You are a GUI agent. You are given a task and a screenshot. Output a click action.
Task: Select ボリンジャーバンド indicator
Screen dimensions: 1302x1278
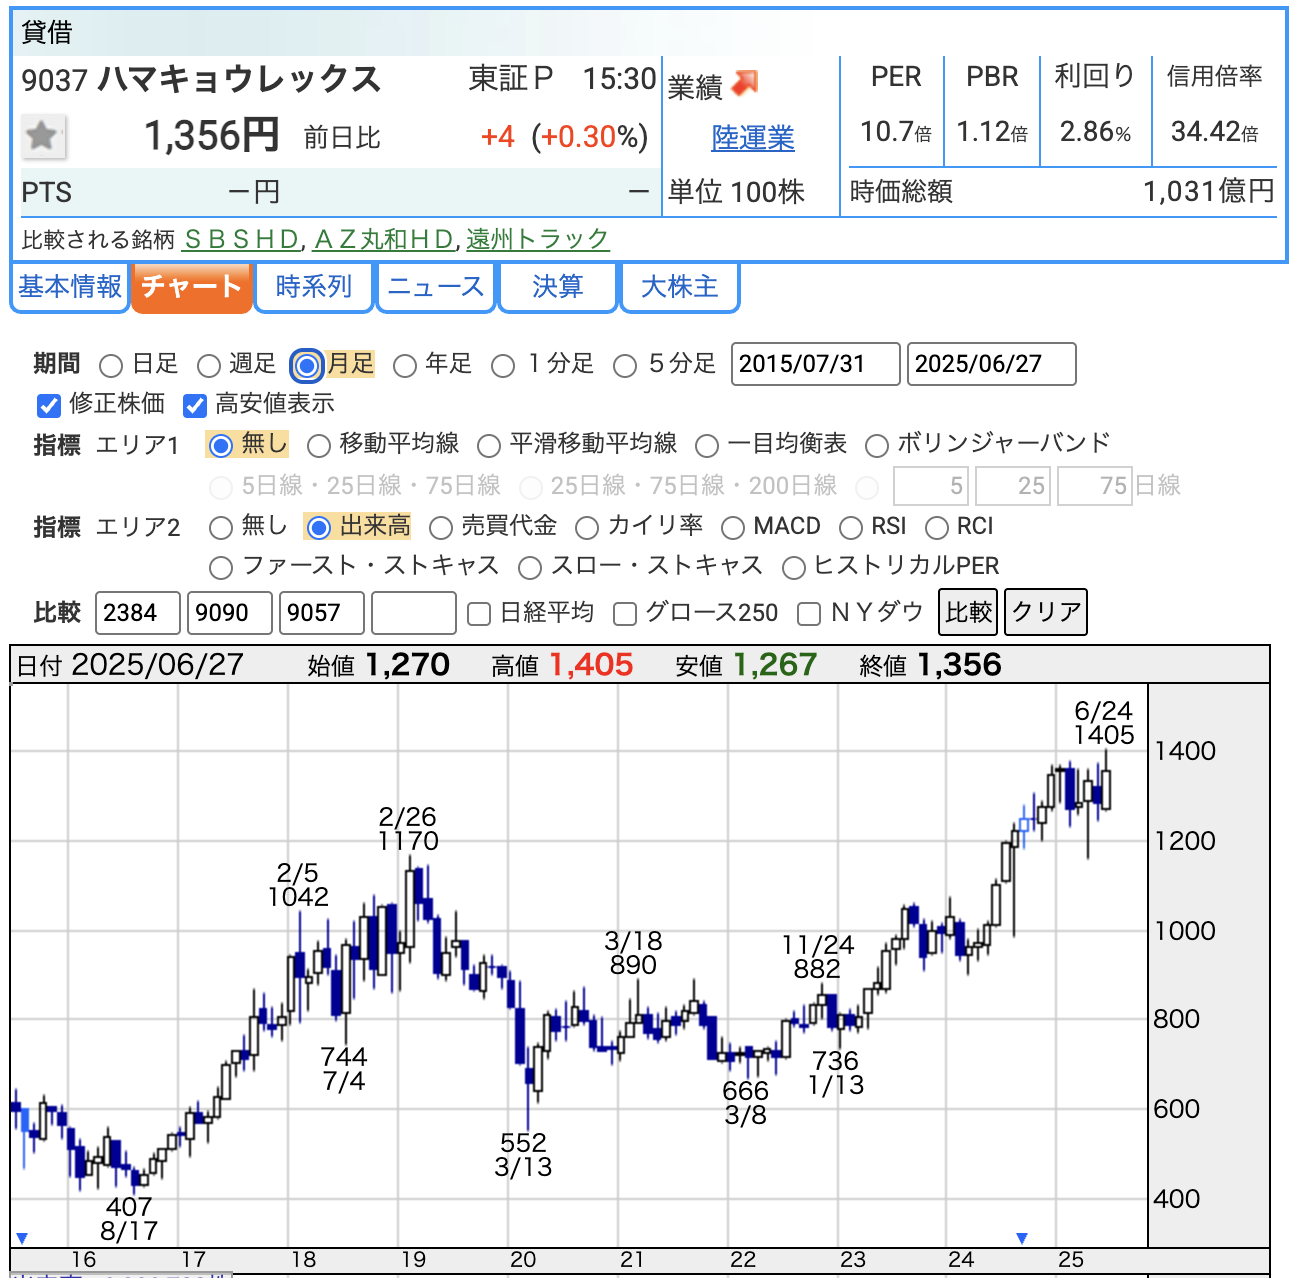[877, 446]
